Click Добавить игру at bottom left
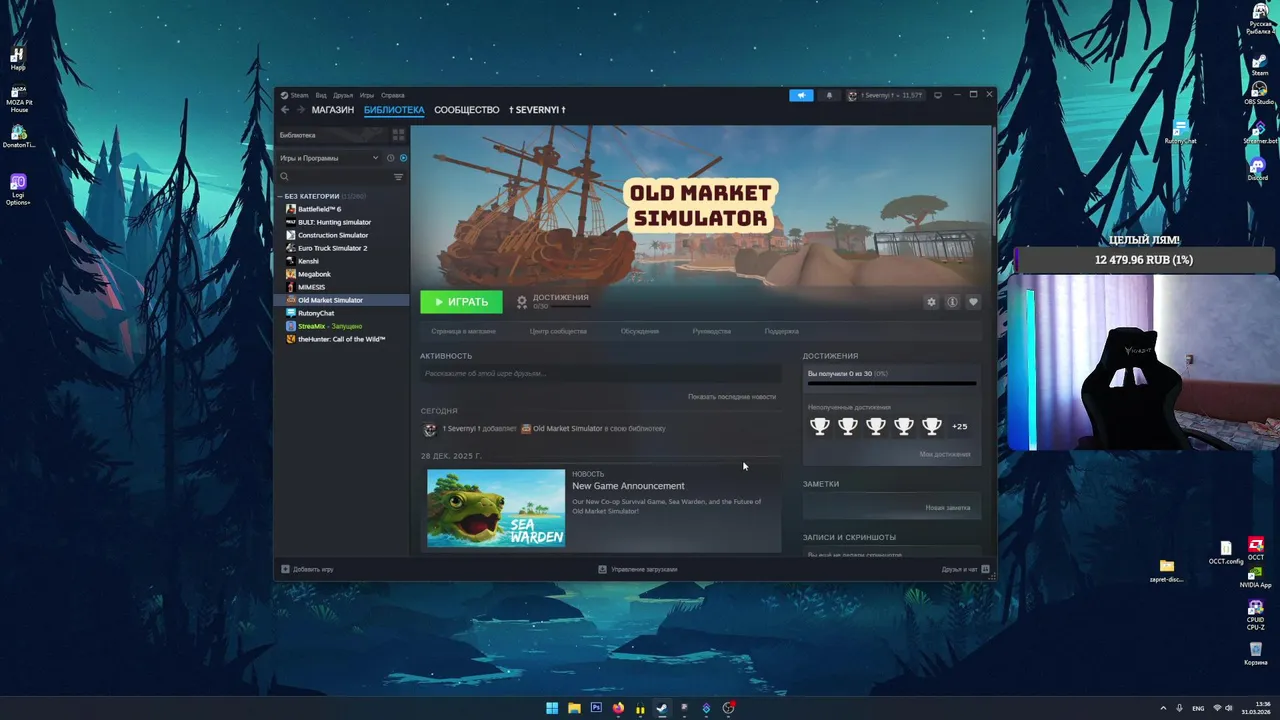1280x720 pixels. pyautogui.click(x=307, y=569)
